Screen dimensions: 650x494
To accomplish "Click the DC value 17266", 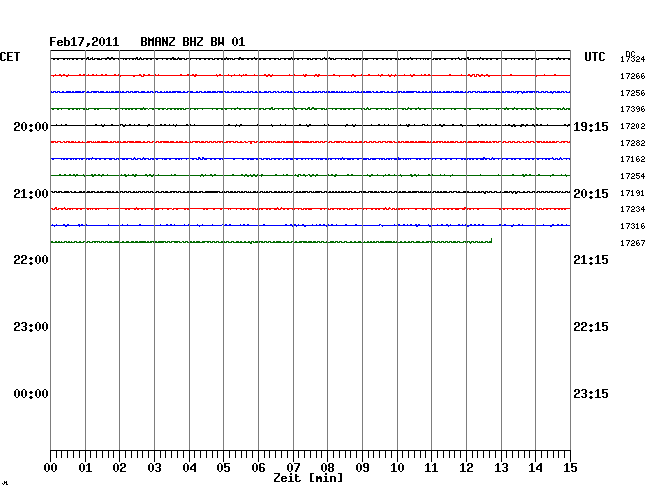I will coord(633,76).
